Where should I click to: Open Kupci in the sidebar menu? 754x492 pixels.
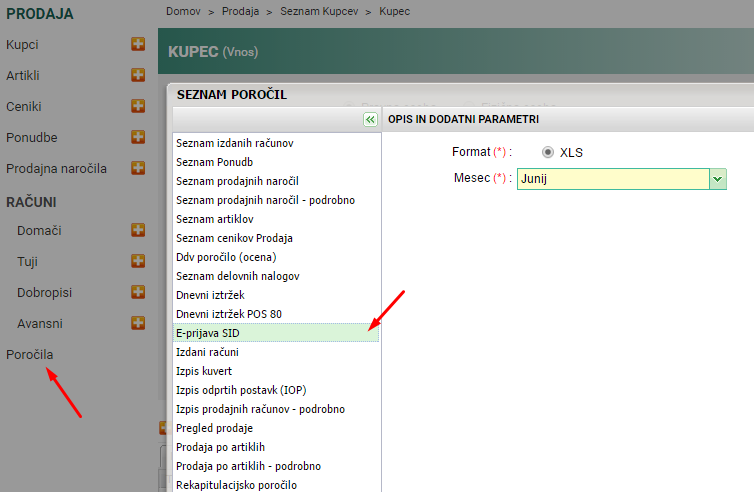[22, 45]
